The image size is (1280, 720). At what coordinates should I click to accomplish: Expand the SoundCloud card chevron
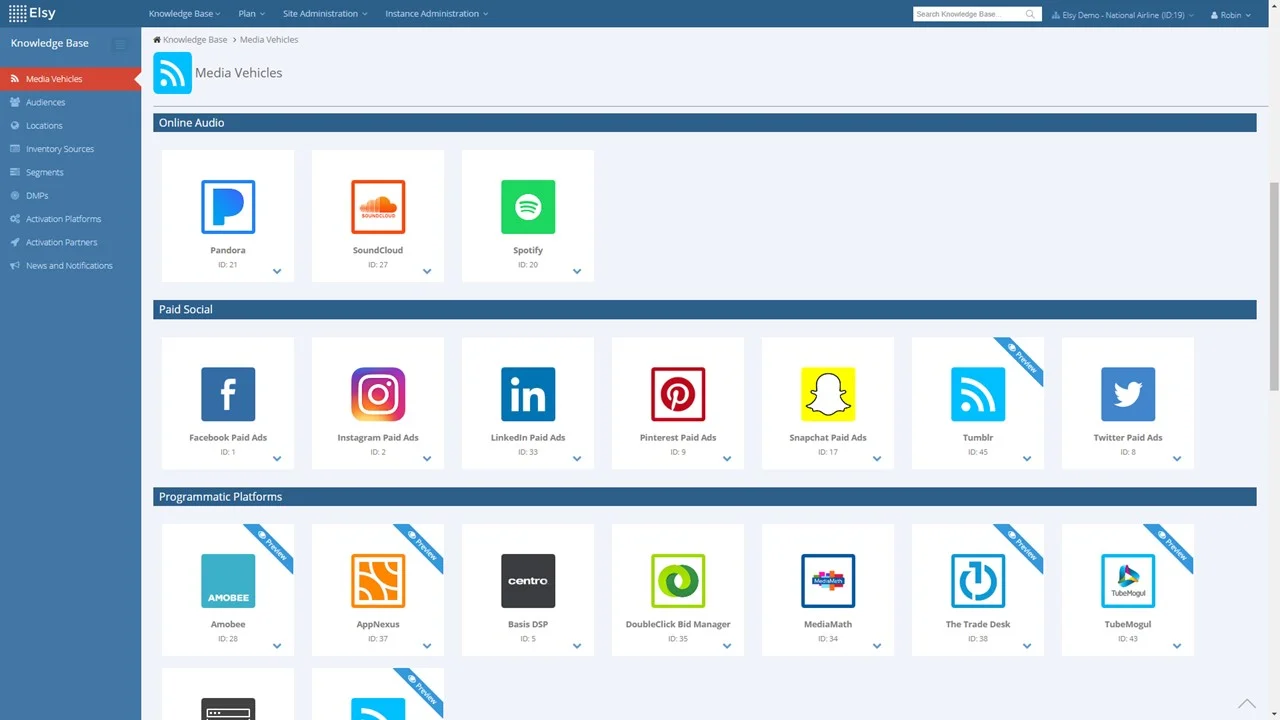point(427,271)
